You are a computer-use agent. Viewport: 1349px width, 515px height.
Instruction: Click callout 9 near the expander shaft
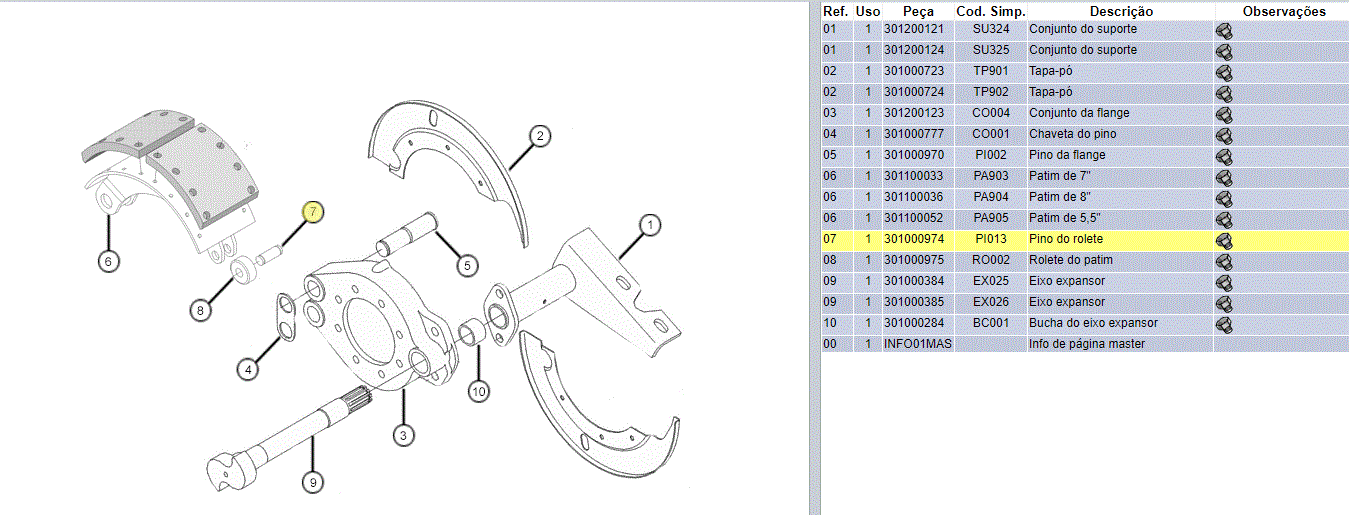point(313,482)
